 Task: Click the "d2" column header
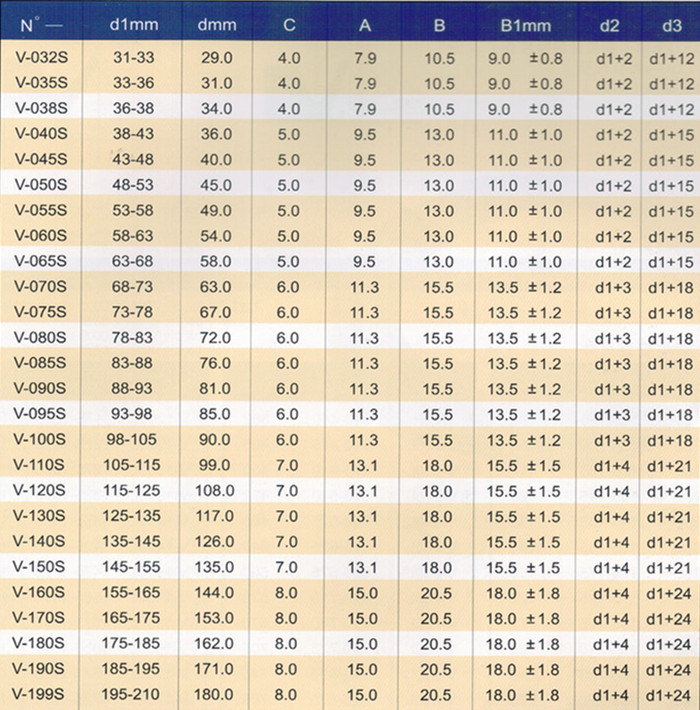[x=612, y=24]
